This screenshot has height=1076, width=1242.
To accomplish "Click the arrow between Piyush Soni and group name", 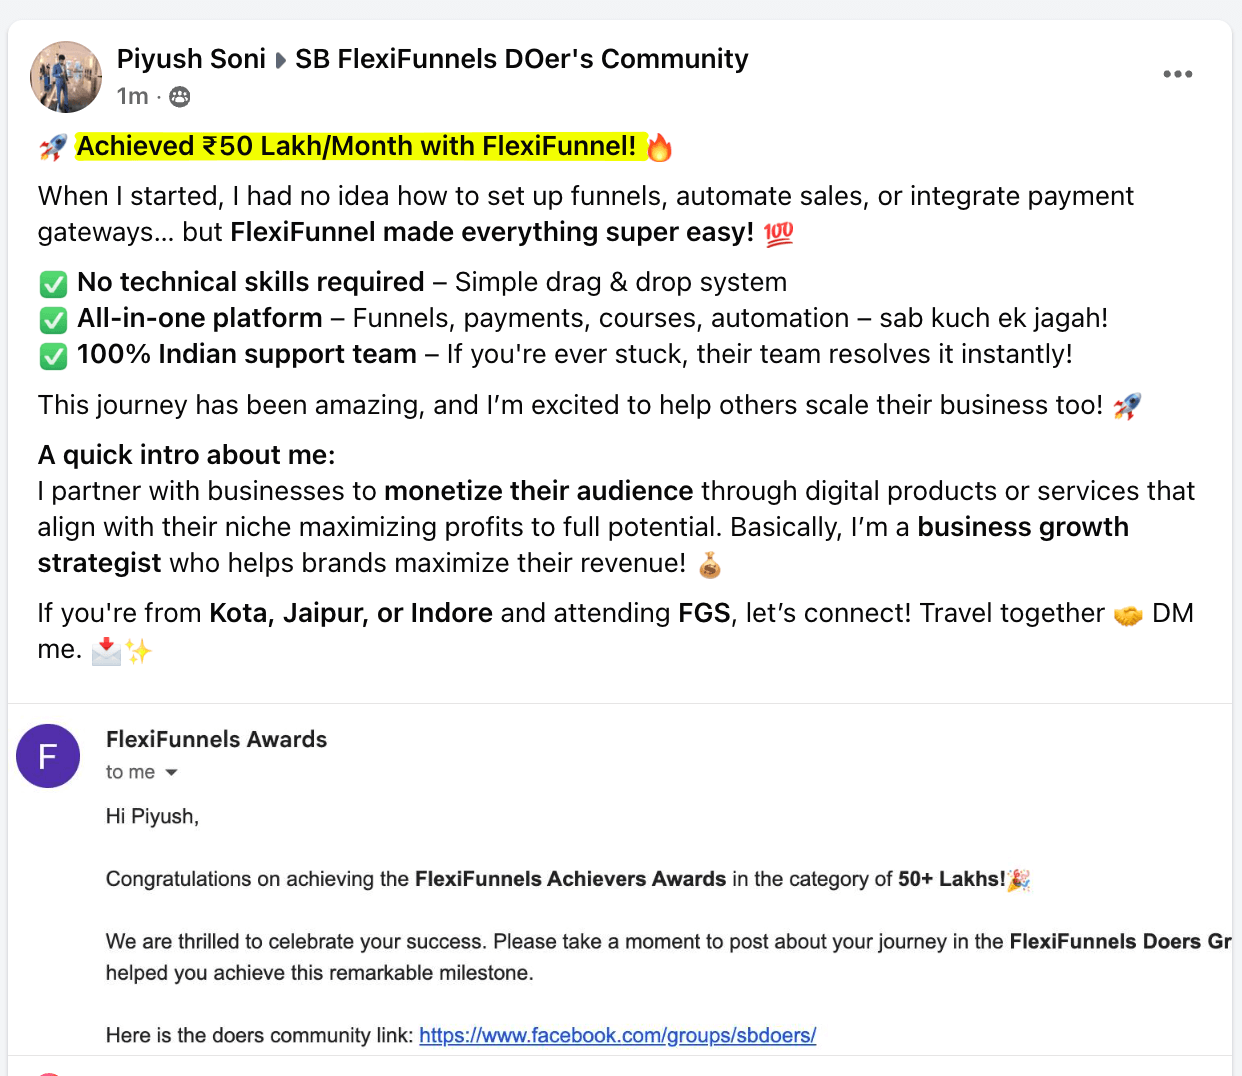I will tap(281, 61).
